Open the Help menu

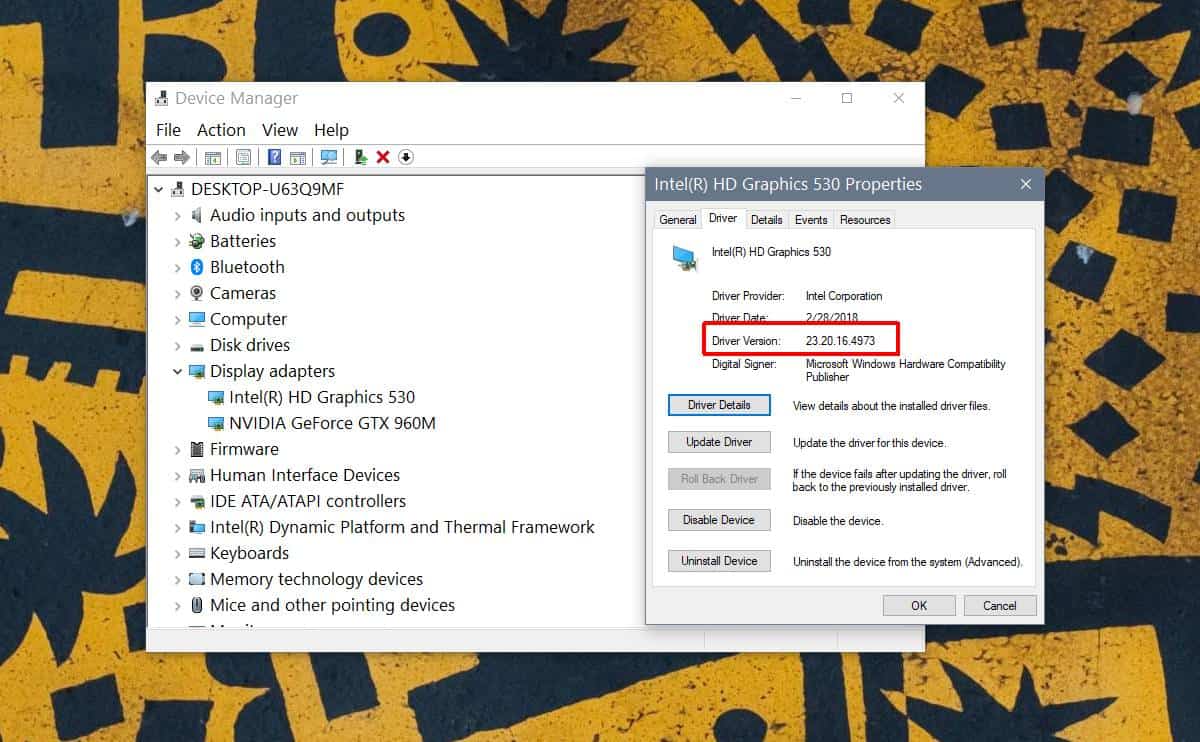point(331,130)
